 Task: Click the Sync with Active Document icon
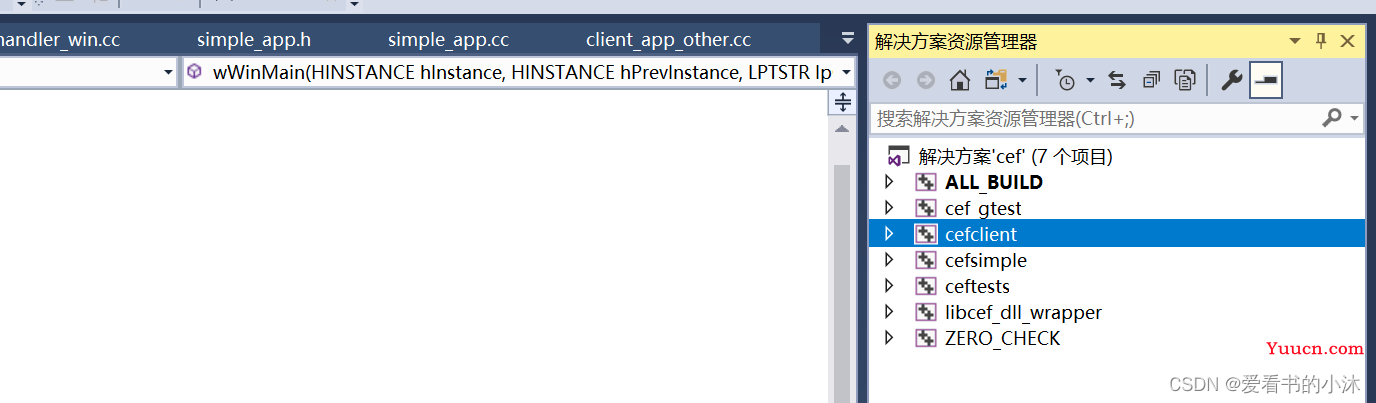[x=1118, y=80]
